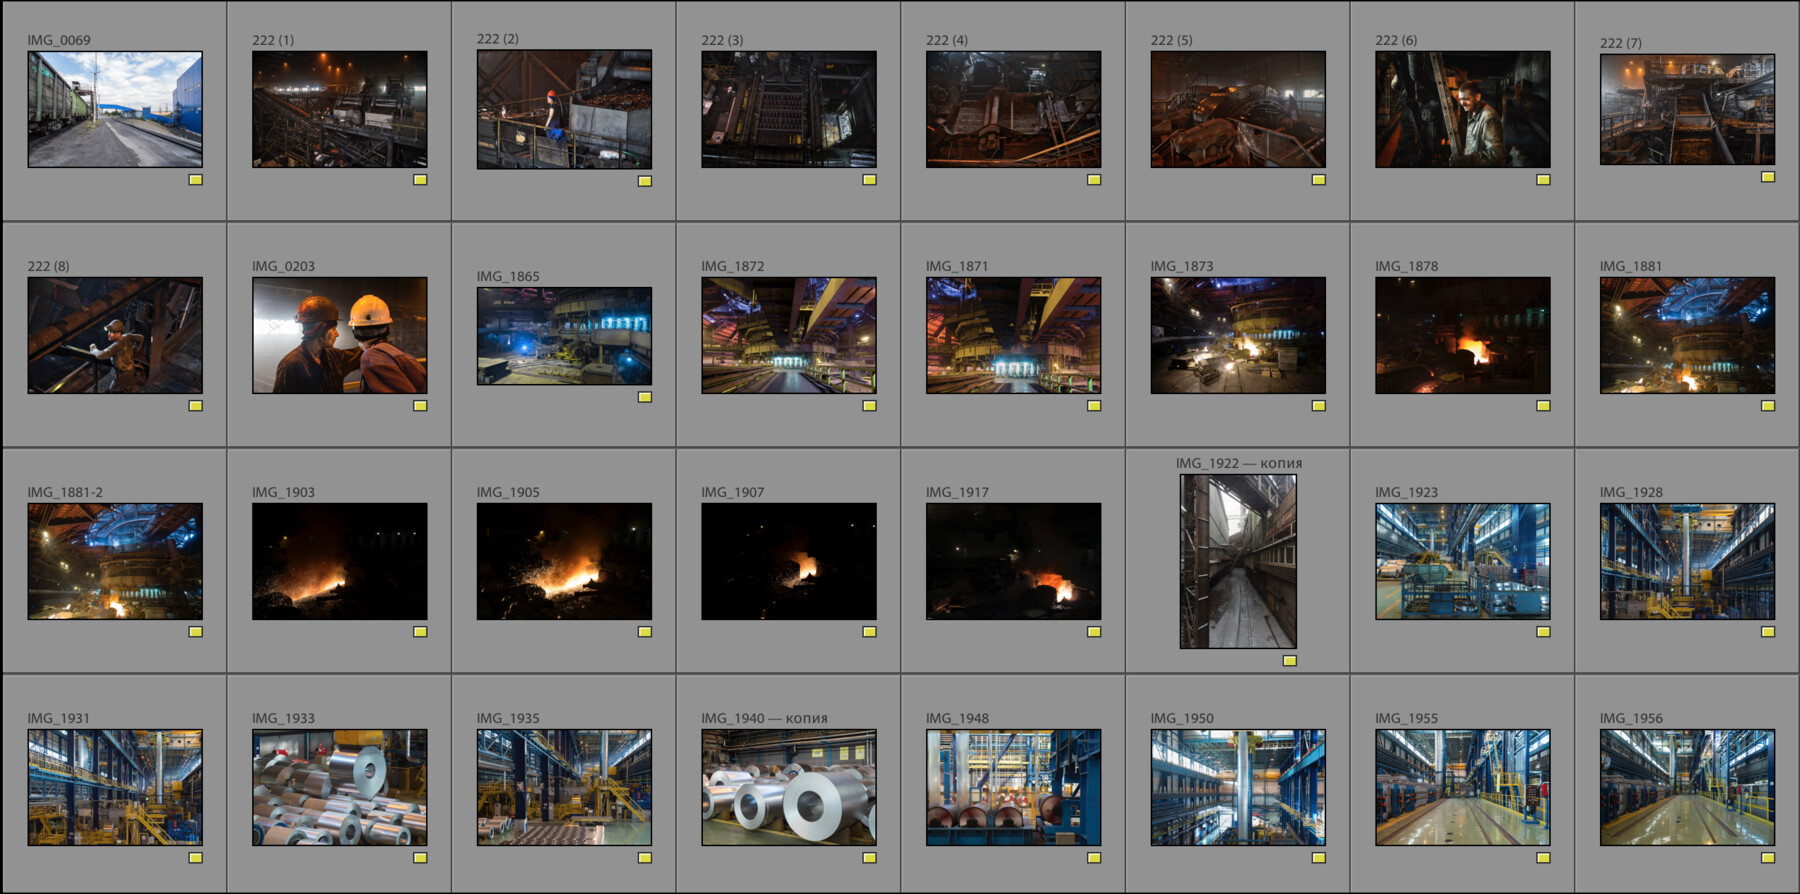Select the IMG_1931 thumbnail
Viewport: 1800px width, 894px height.
tap(115, 787)
